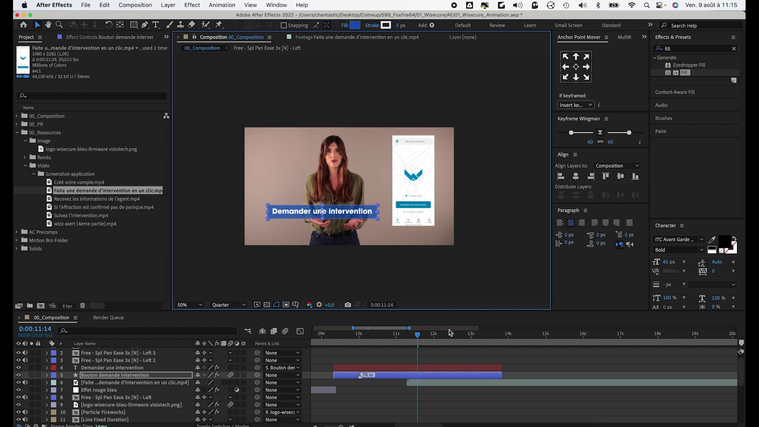The width and height of the screenshot is (759, 427).
Task: Choose the Pen tool
Action: pyautogui.click(x=145, y=25)
